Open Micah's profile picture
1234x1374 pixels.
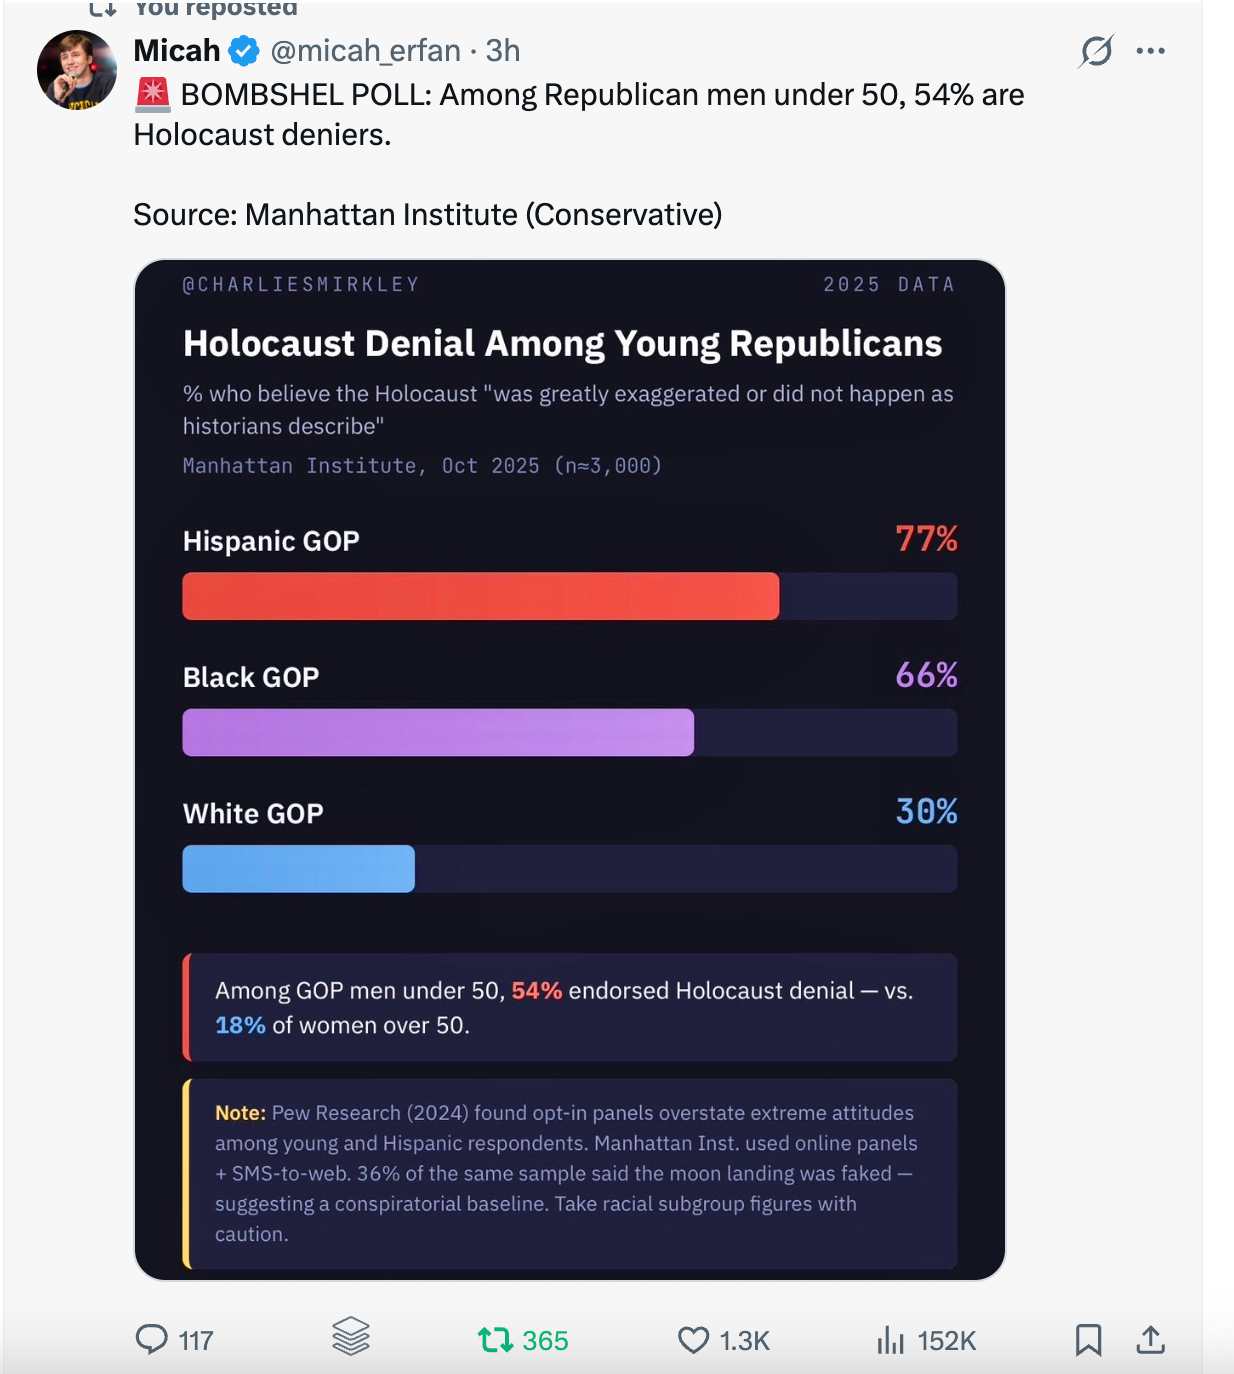[76, 70]
